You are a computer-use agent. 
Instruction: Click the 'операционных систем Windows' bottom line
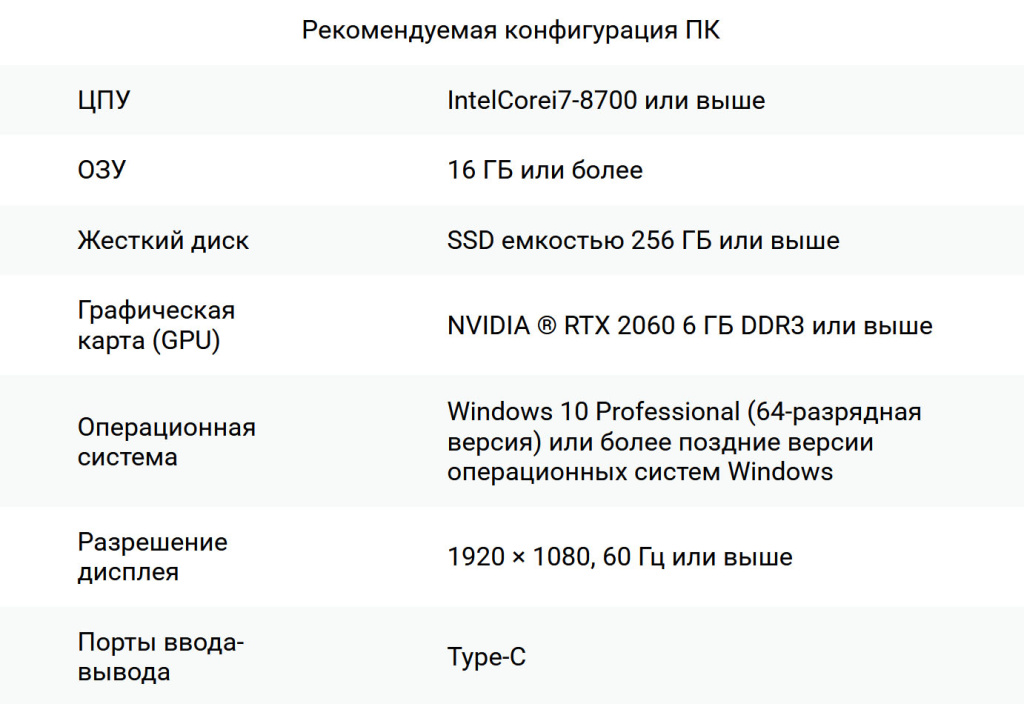point(640,471)
